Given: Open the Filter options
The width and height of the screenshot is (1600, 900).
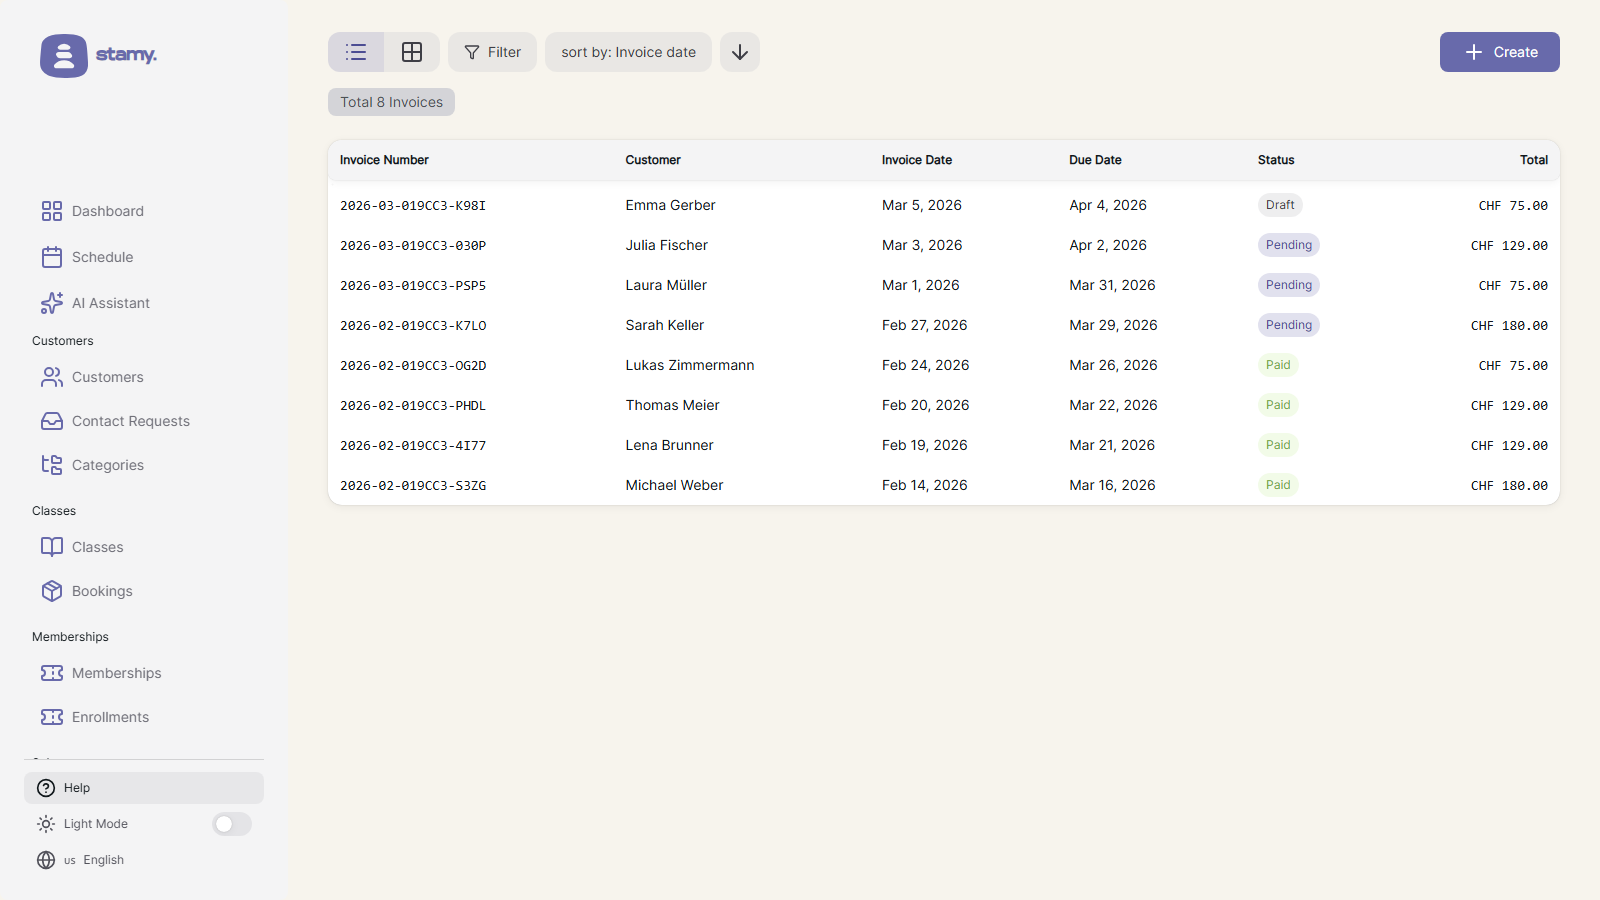Looking at the screenshot, I should pos(492,52).
